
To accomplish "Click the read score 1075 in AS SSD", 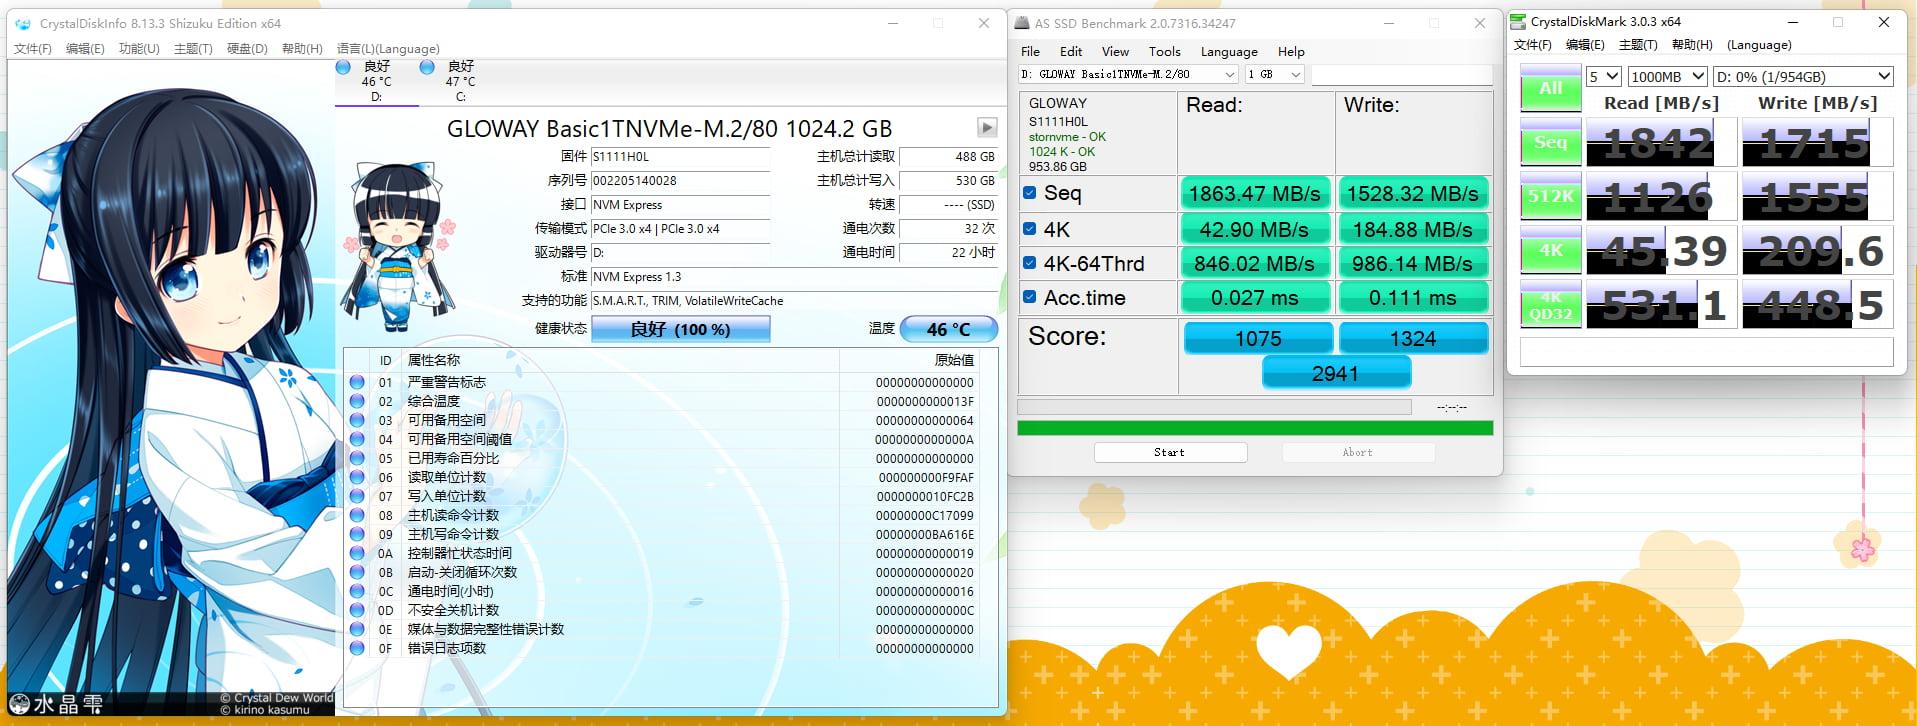I will click(1258, 338).
